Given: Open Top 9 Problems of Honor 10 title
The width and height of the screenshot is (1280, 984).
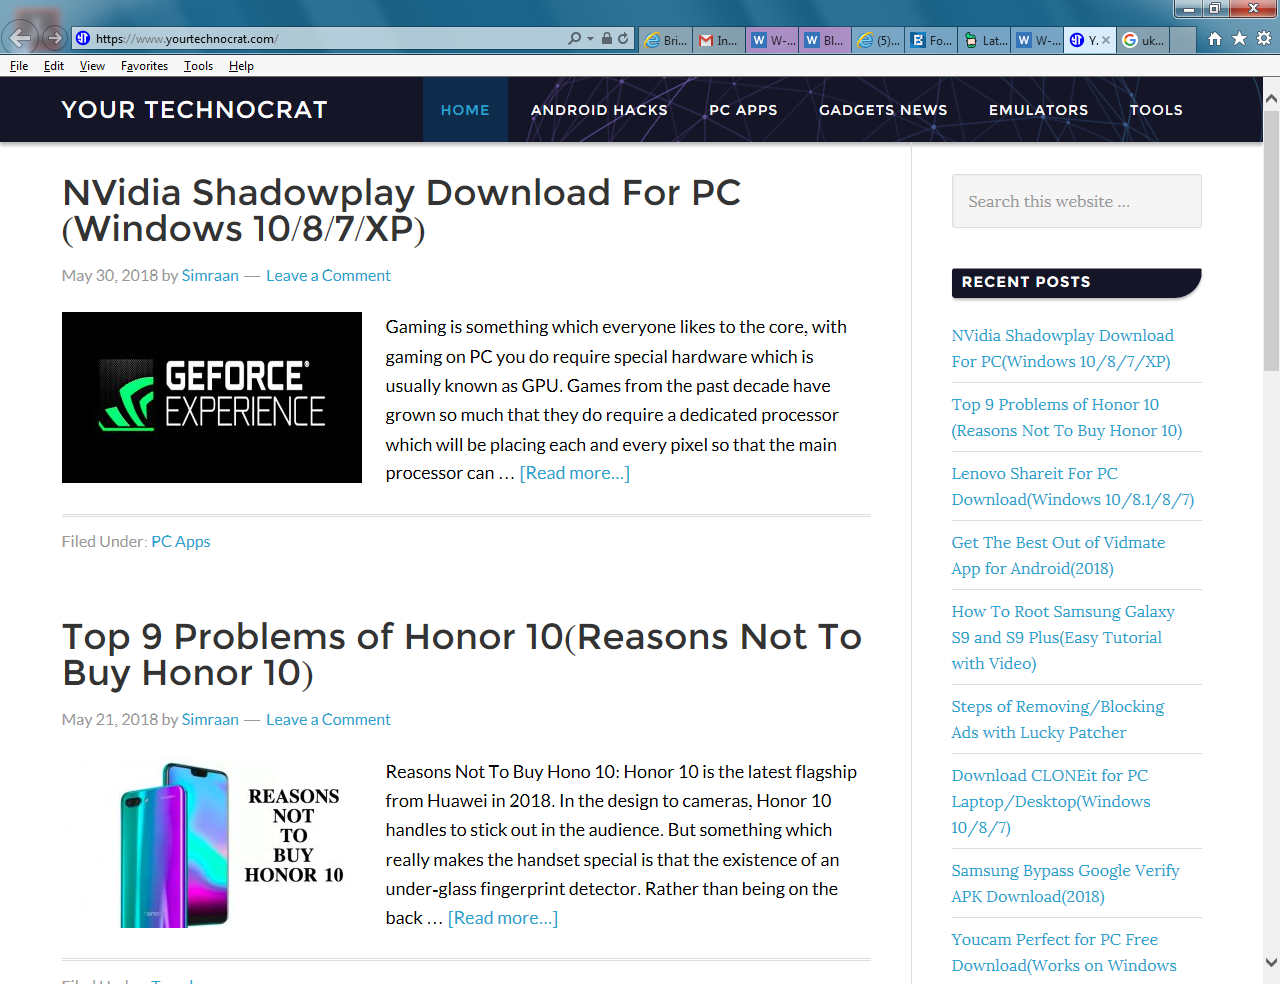Looking at the screenshot, I should tap(462, 655).
